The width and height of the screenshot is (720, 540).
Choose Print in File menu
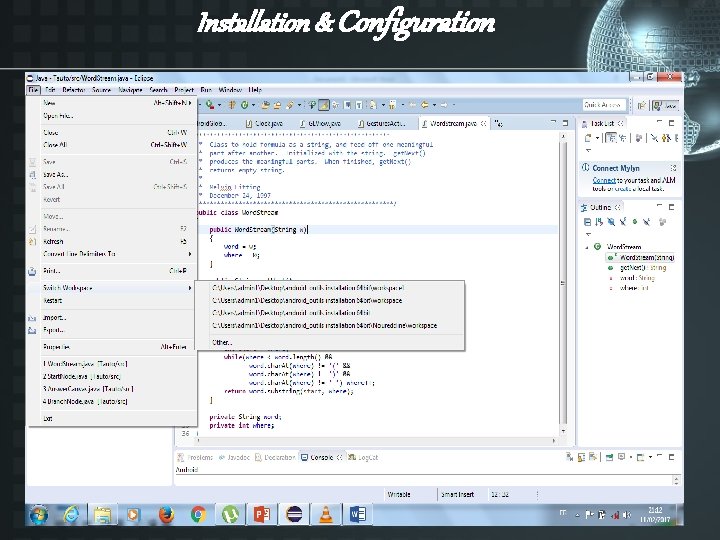112,271
